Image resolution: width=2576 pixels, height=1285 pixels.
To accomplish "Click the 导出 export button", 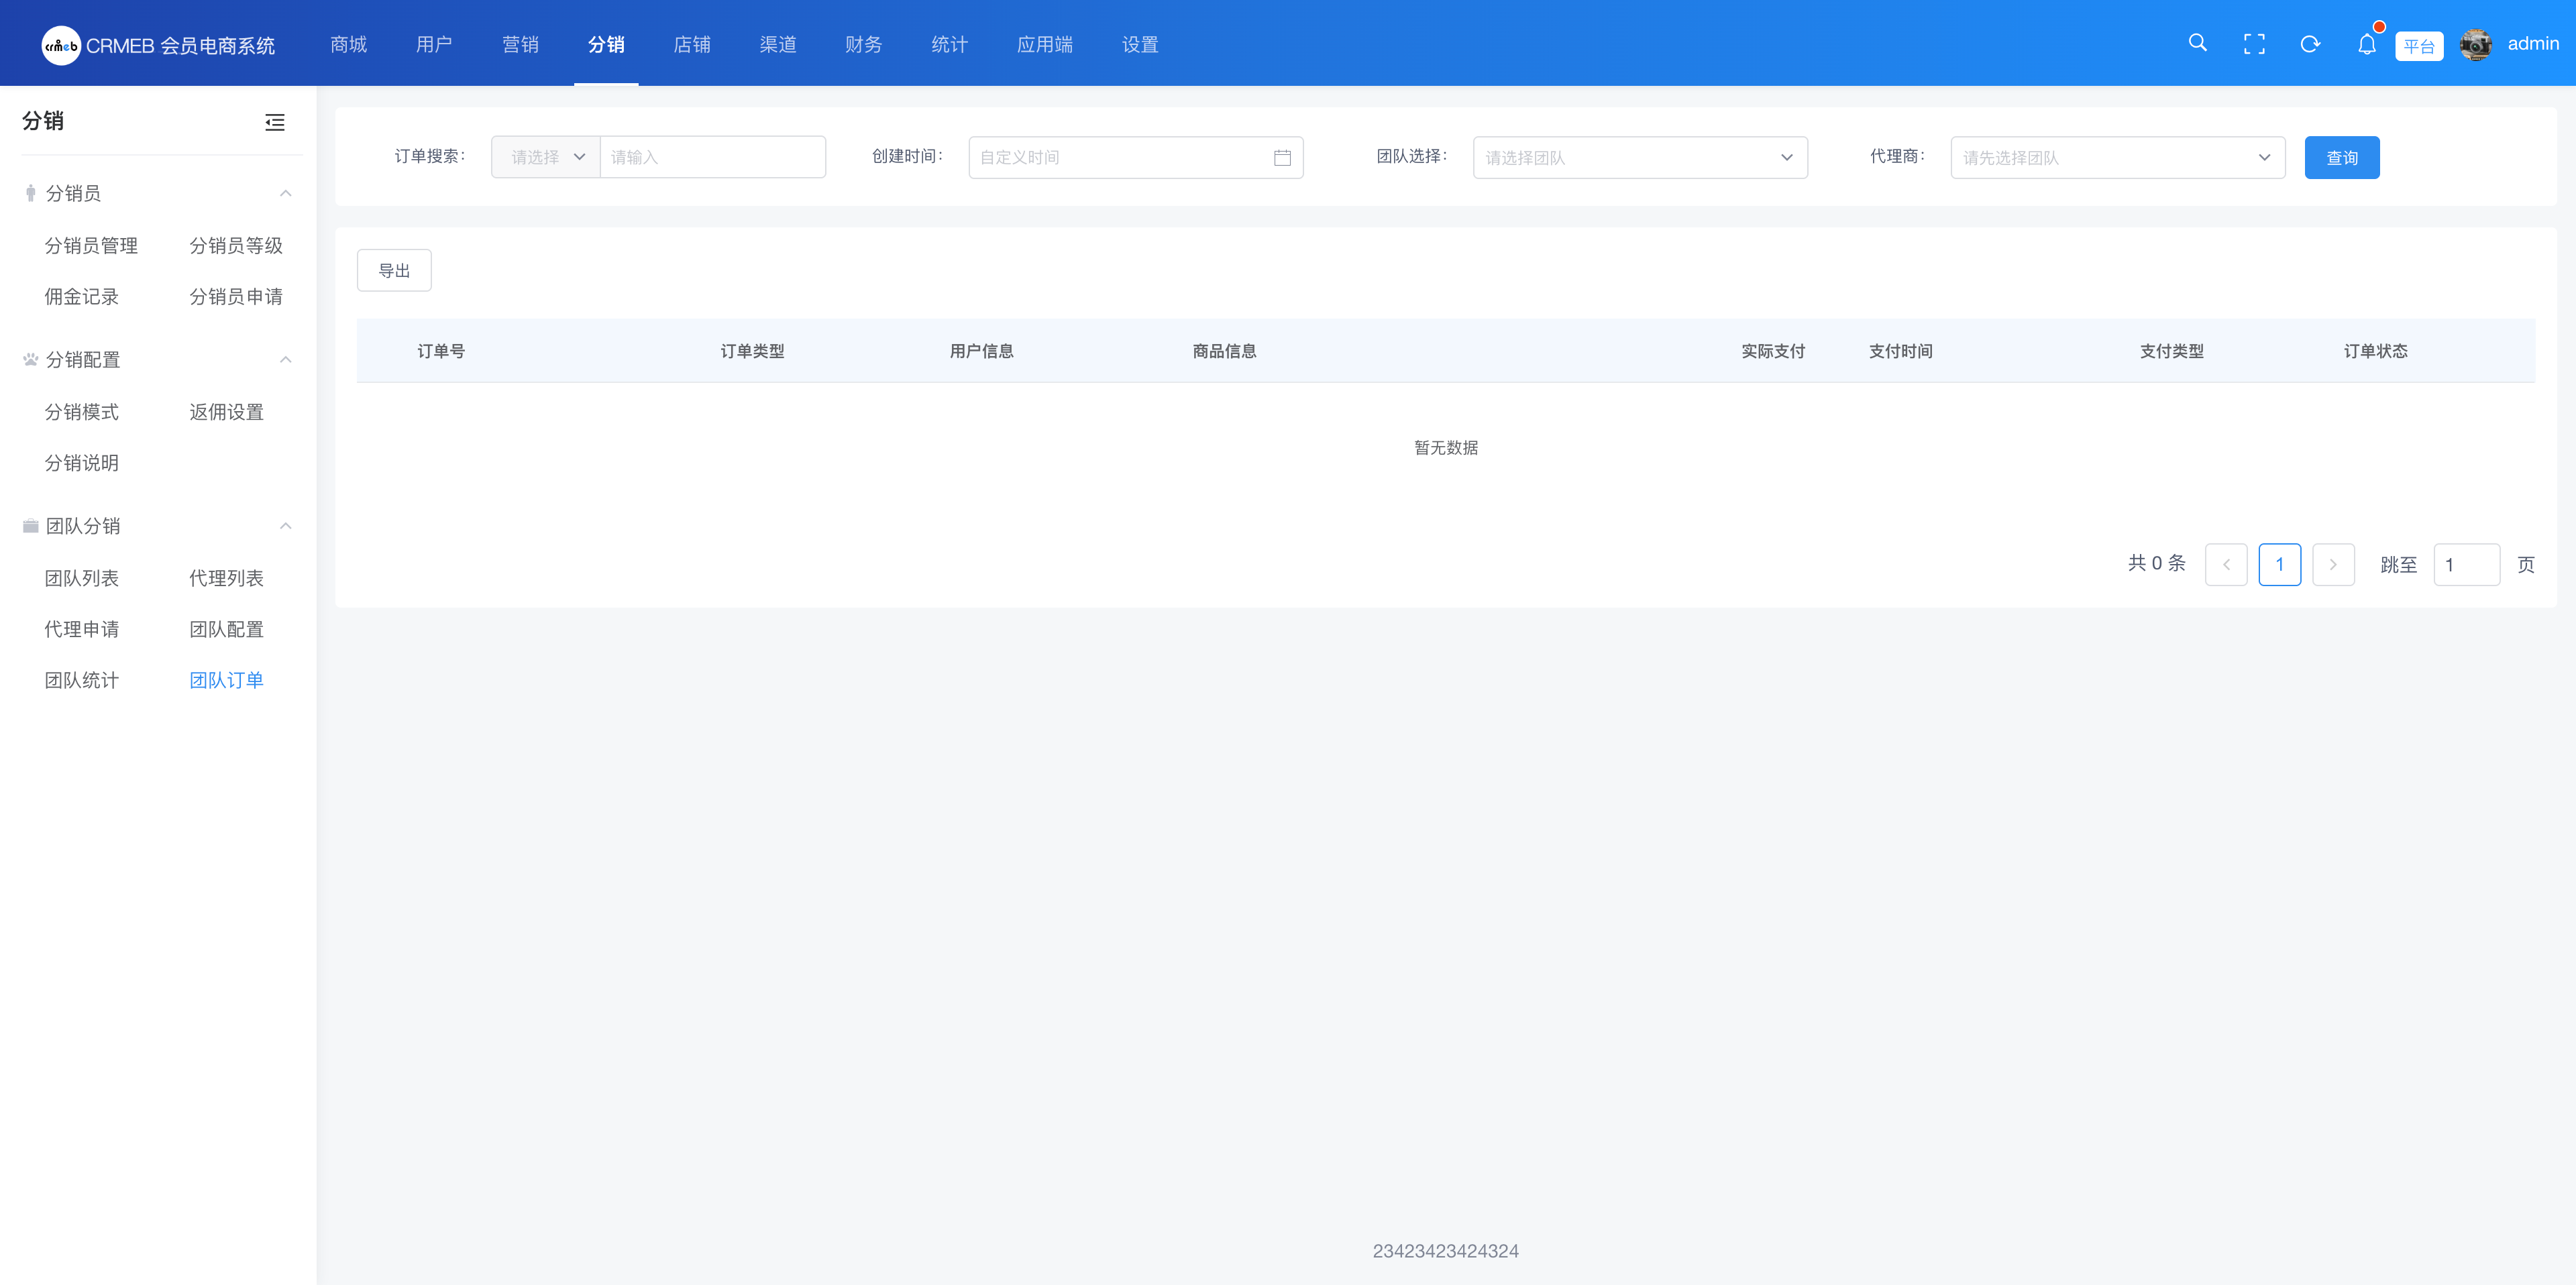I will 394,271.
